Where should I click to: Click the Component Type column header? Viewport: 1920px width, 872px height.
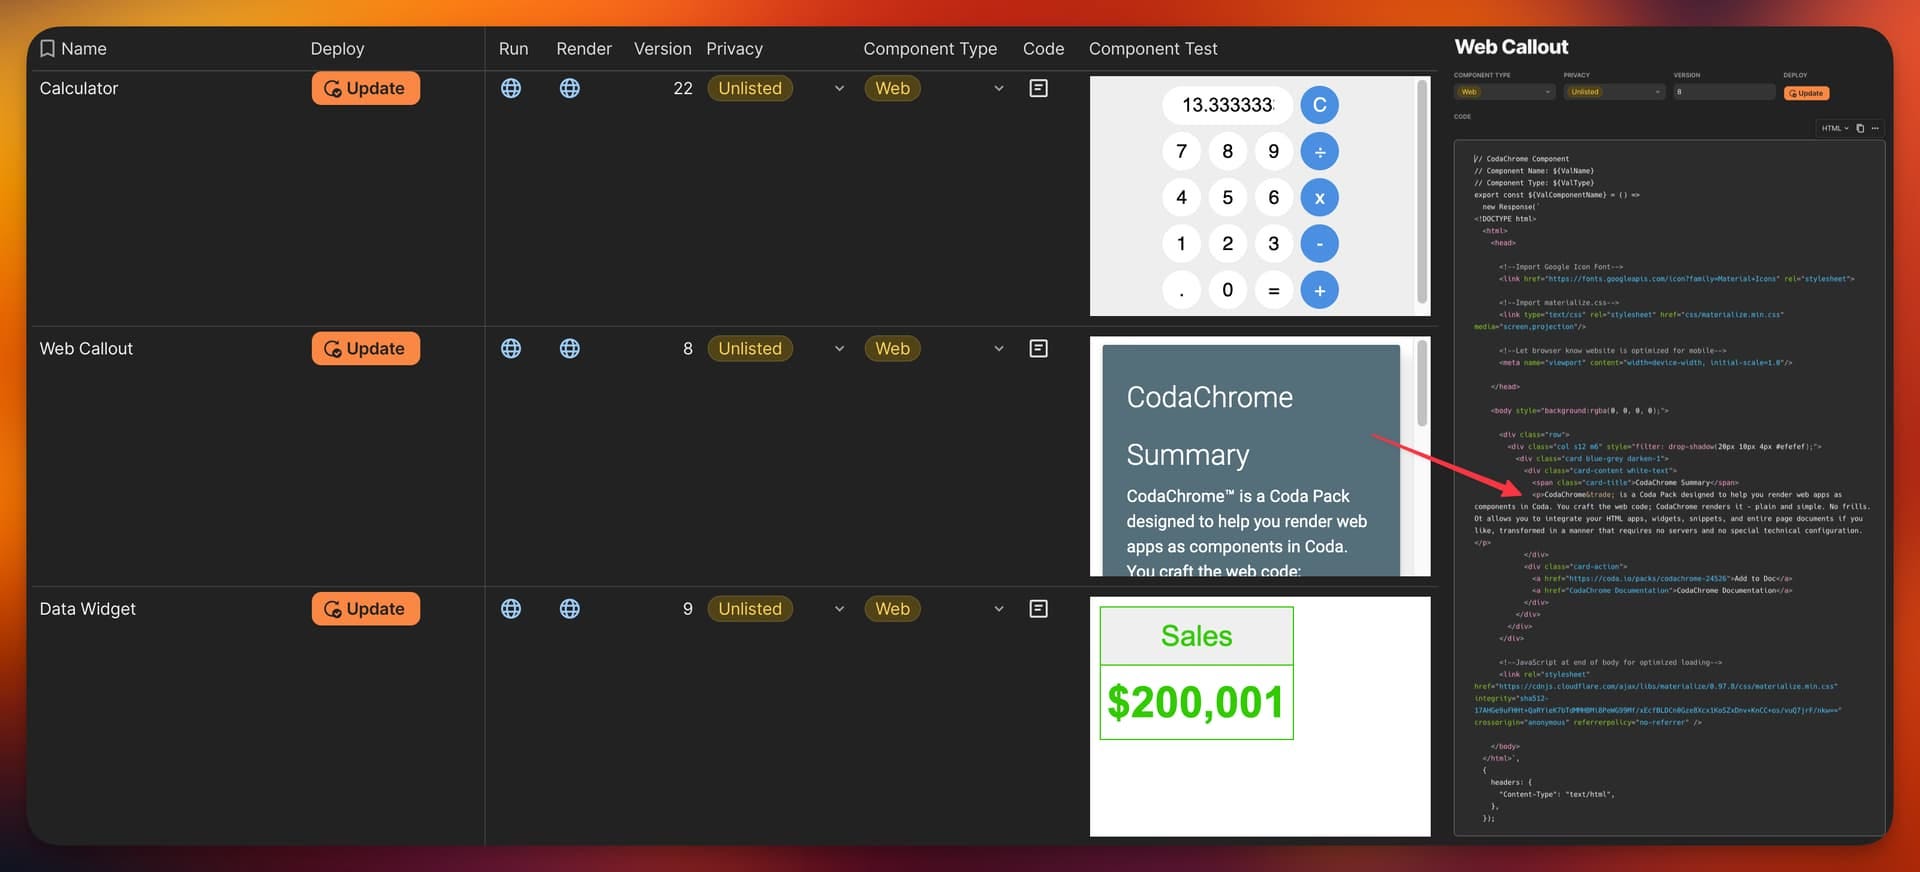(x=930, y=48)
